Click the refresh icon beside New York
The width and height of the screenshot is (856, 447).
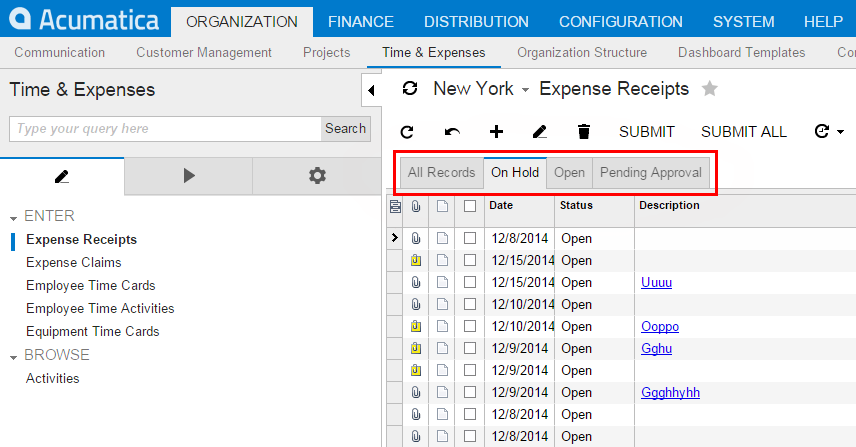(x=410, y=89)
